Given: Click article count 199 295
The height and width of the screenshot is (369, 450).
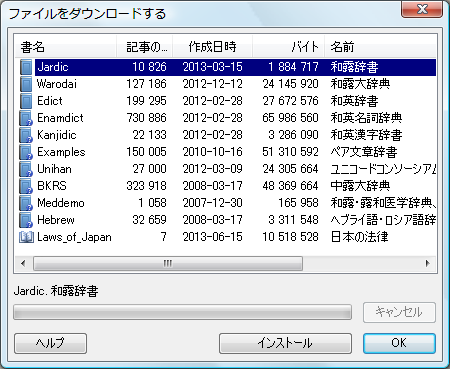Looking at the screenshot, I should (x=146, y=101).
